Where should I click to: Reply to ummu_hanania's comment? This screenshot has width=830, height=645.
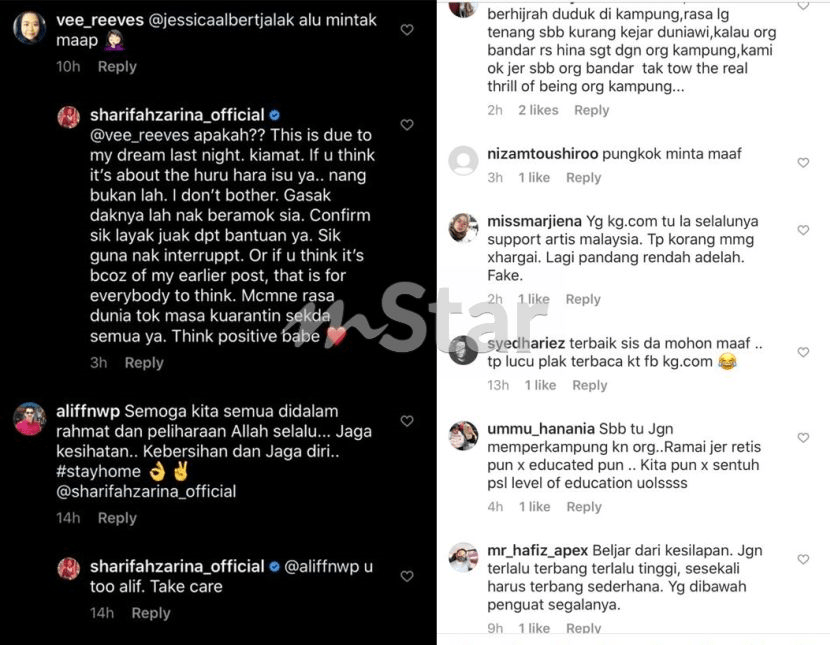tap(584, 507)
